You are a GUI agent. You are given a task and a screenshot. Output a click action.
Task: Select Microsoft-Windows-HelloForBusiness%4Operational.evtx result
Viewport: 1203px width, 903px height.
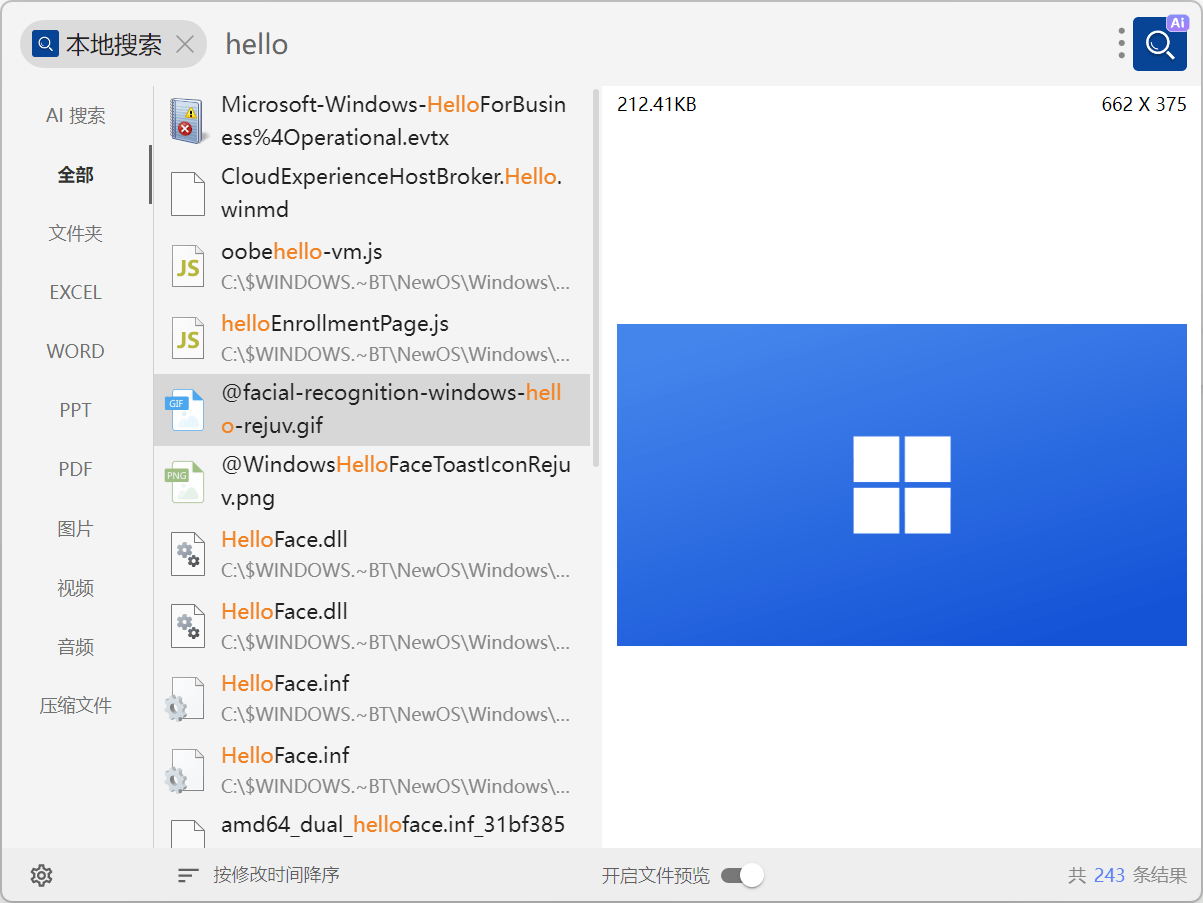pyautogui.click(x=372, y=121)
